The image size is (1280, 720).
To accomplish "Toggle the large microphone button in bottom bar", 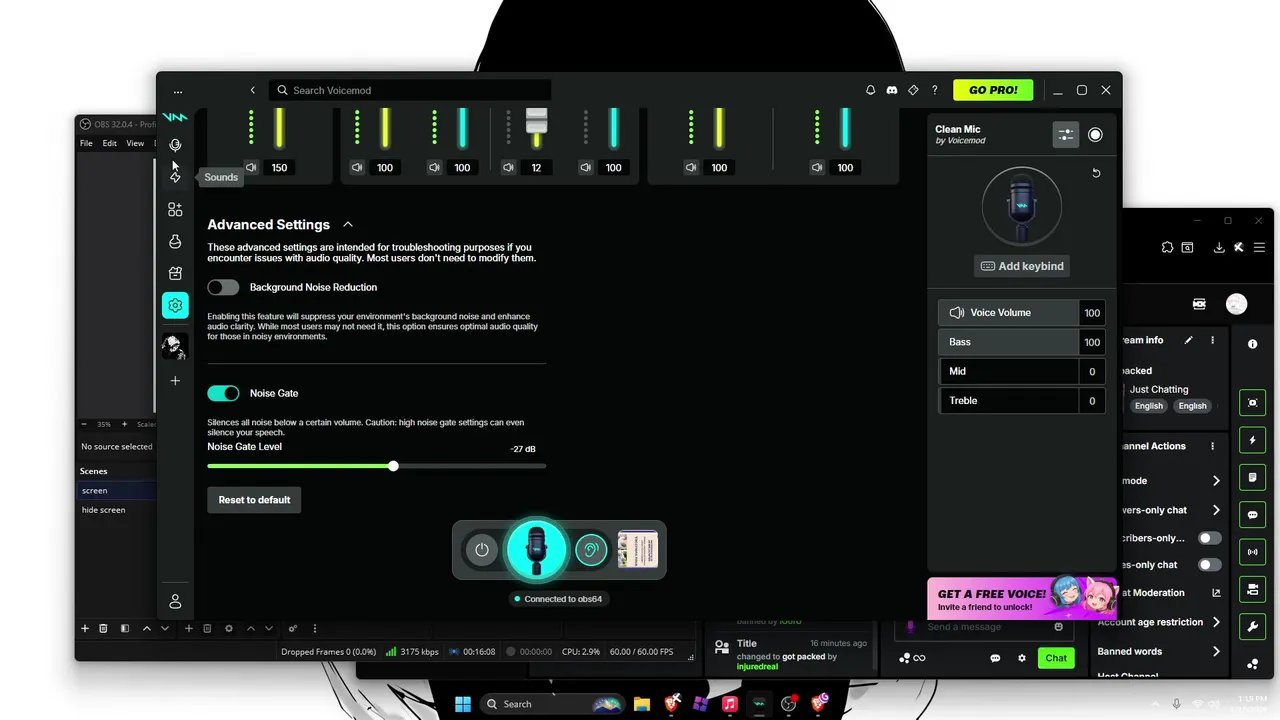I will tap(536, 550).
